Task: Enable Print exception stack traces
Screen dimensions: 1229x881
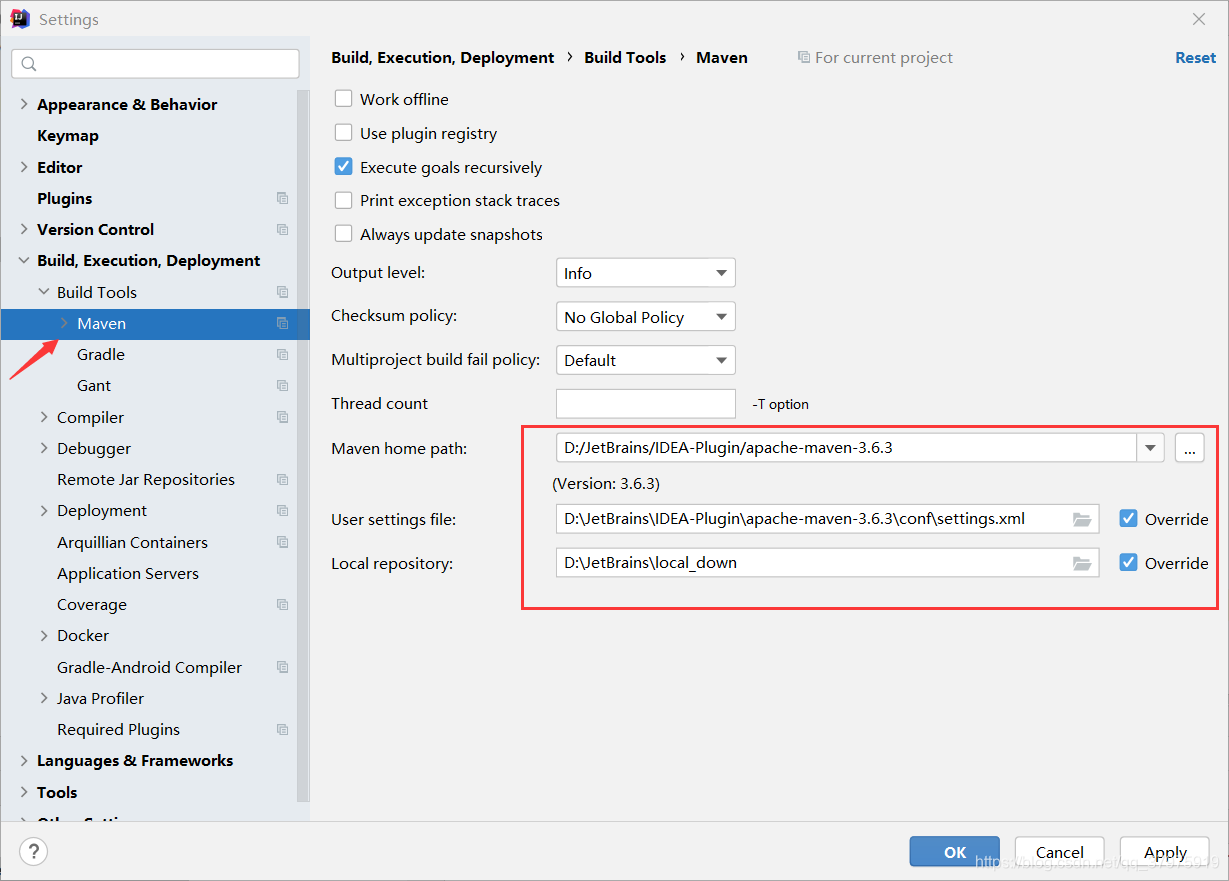Action: coord(343,200)
